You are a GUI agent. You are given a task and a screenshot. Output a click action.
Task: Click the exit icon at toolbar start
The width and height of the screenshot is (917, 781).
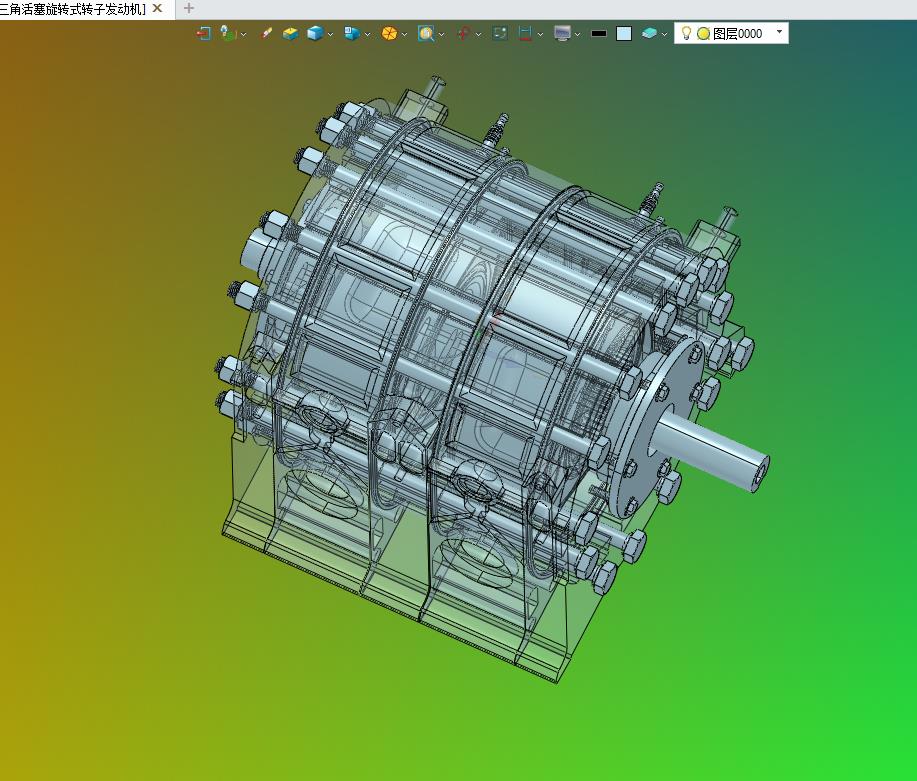[203, 33]
